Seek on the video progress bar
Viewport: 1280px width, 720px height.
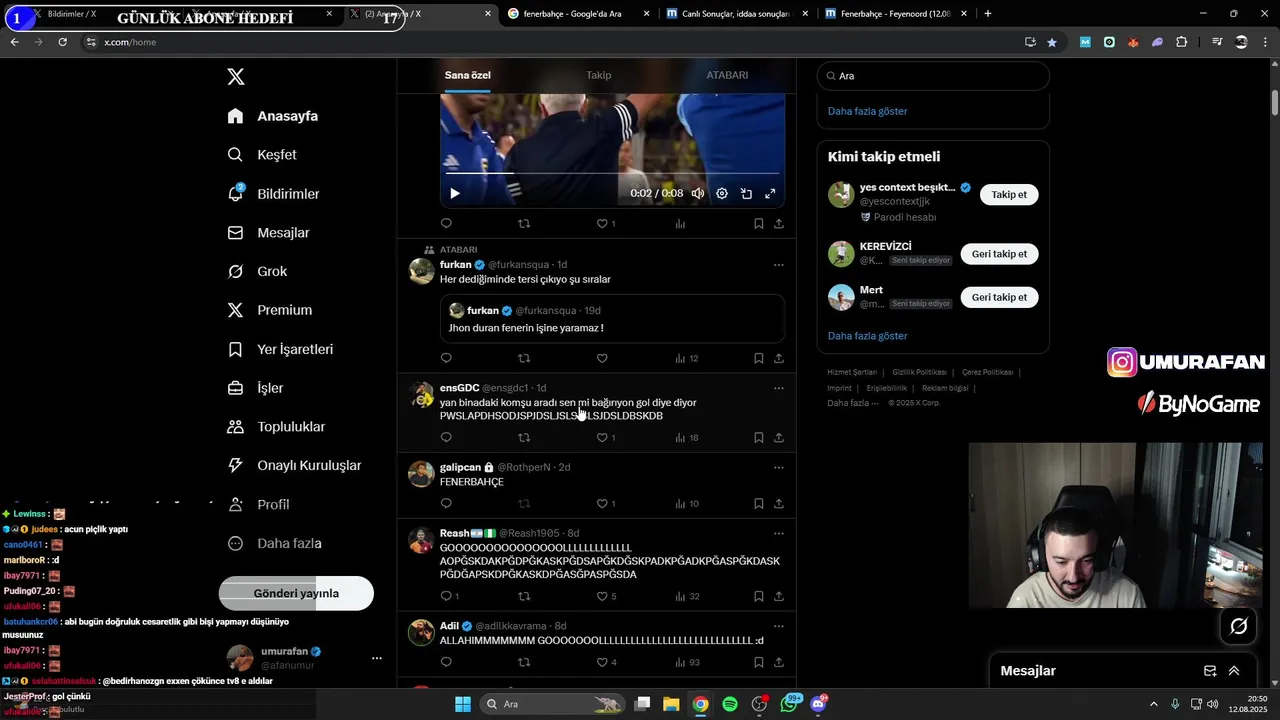coord(612,174)
